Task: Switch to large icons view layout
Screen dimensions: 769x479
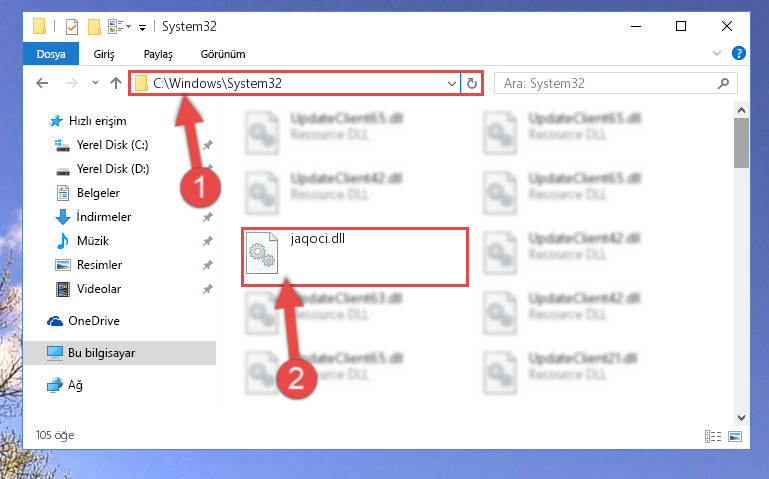Action: pyautogui.click(x=735, y=436)
